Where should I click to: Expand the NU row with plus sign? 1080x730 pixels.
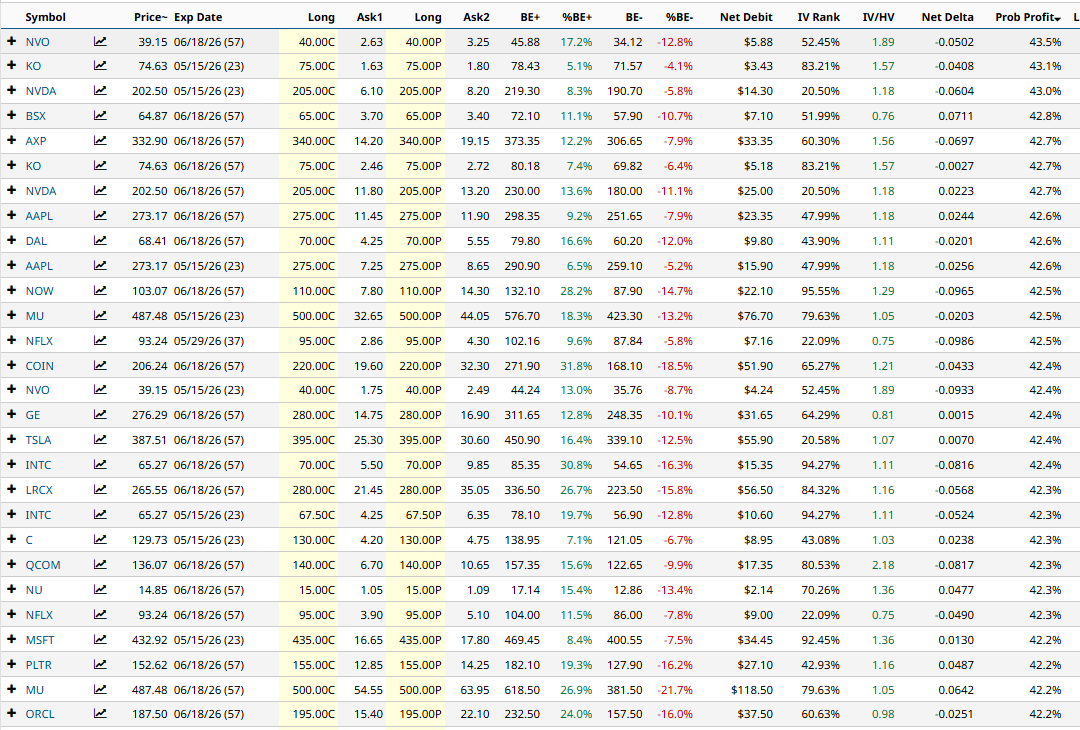11,589
